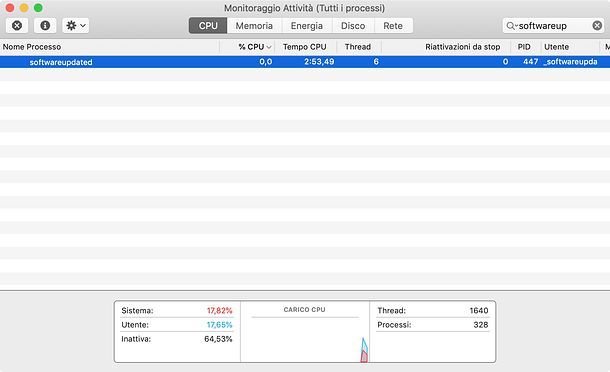Switch to the CPU tab
Viewport: 610px width, 372px height.
[x=208, y=26]
